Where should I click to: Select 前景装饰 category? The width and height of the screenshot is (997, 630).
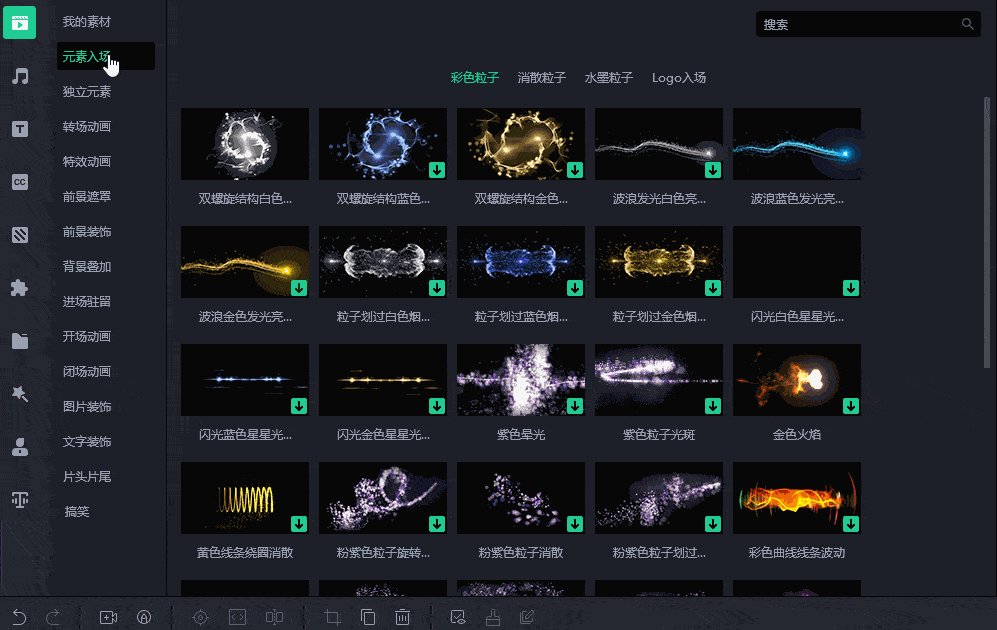tap(87, 231)
